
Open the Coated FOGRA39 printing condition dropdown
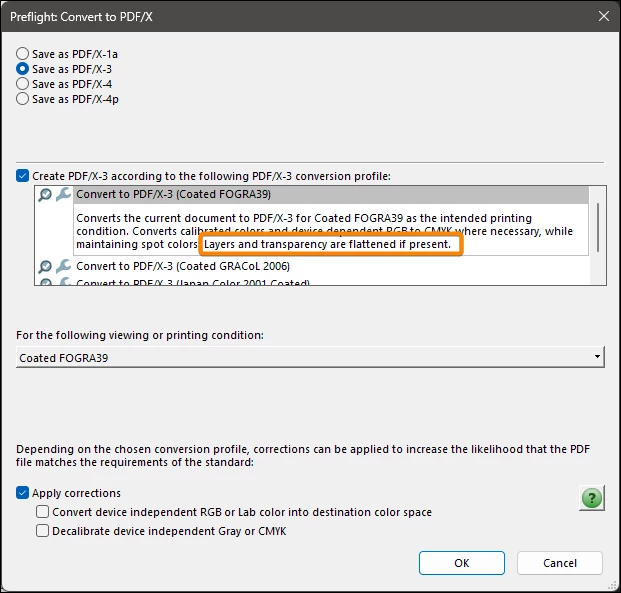[x=310, y=357]
